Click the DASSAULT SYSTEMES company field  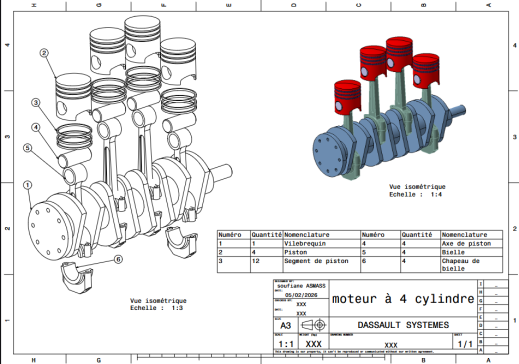[x=403, y=325]
